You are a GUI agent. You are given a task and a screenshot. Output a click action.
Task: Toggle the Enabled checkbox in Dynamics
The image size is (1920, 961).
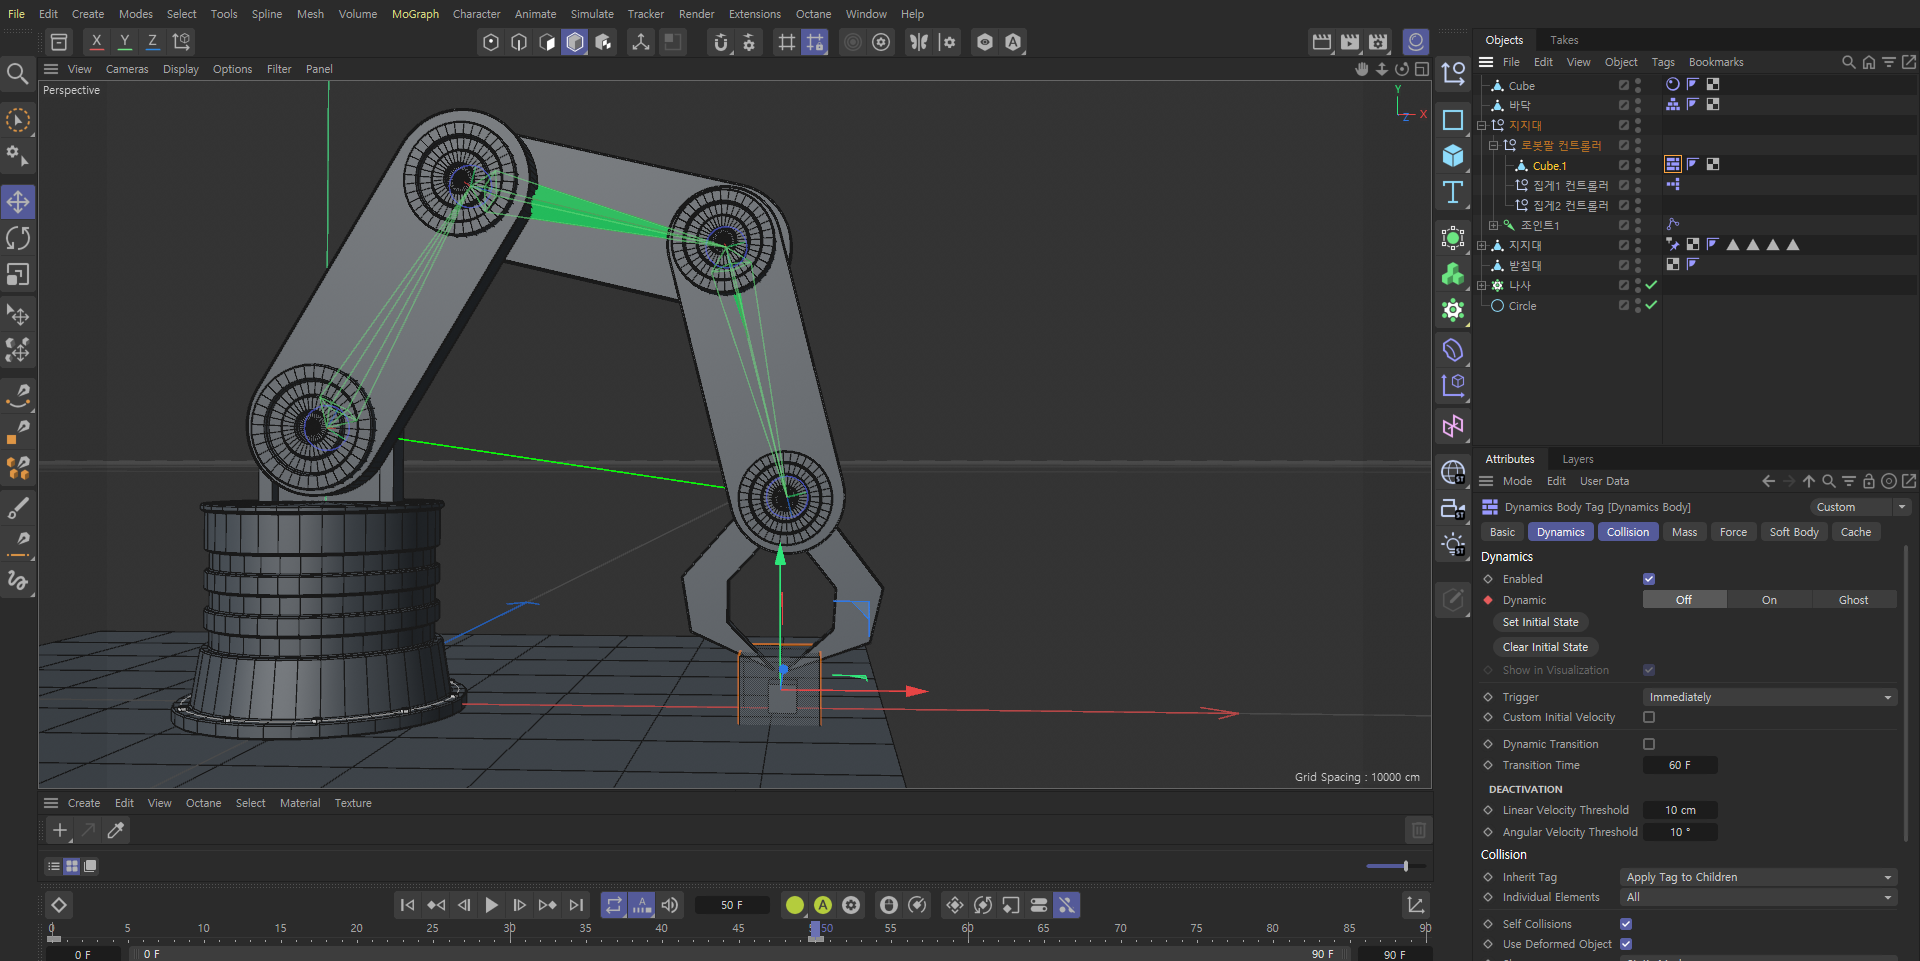tap(1649, 579)
